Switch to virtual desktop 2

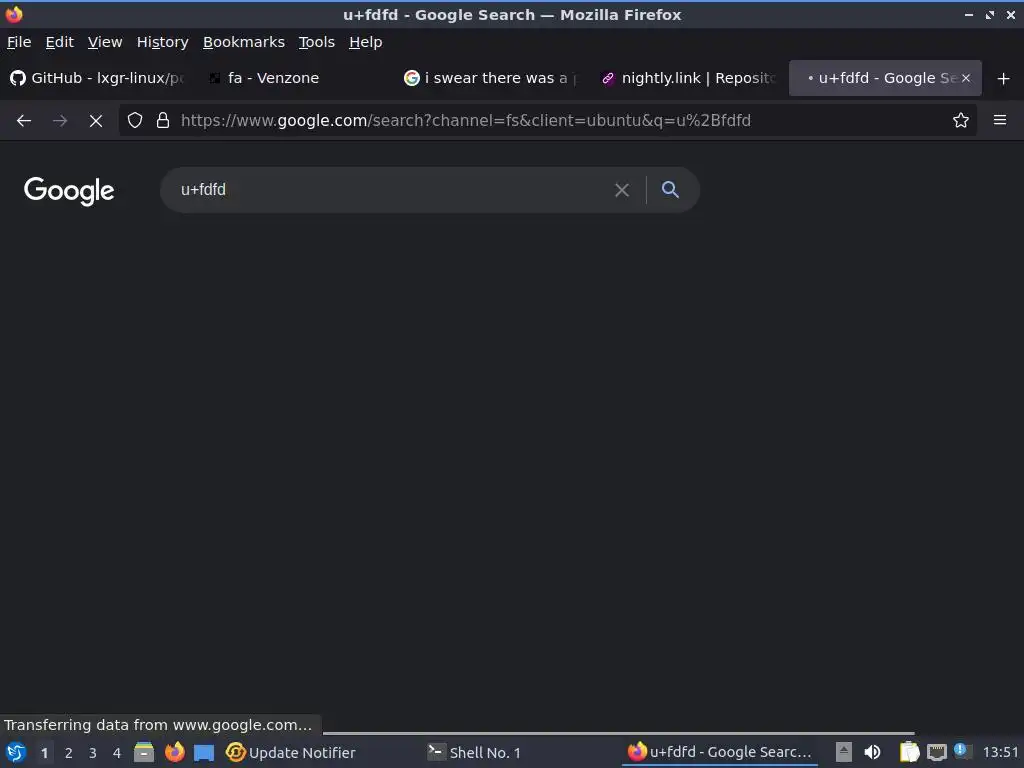[x=69, y=753]
